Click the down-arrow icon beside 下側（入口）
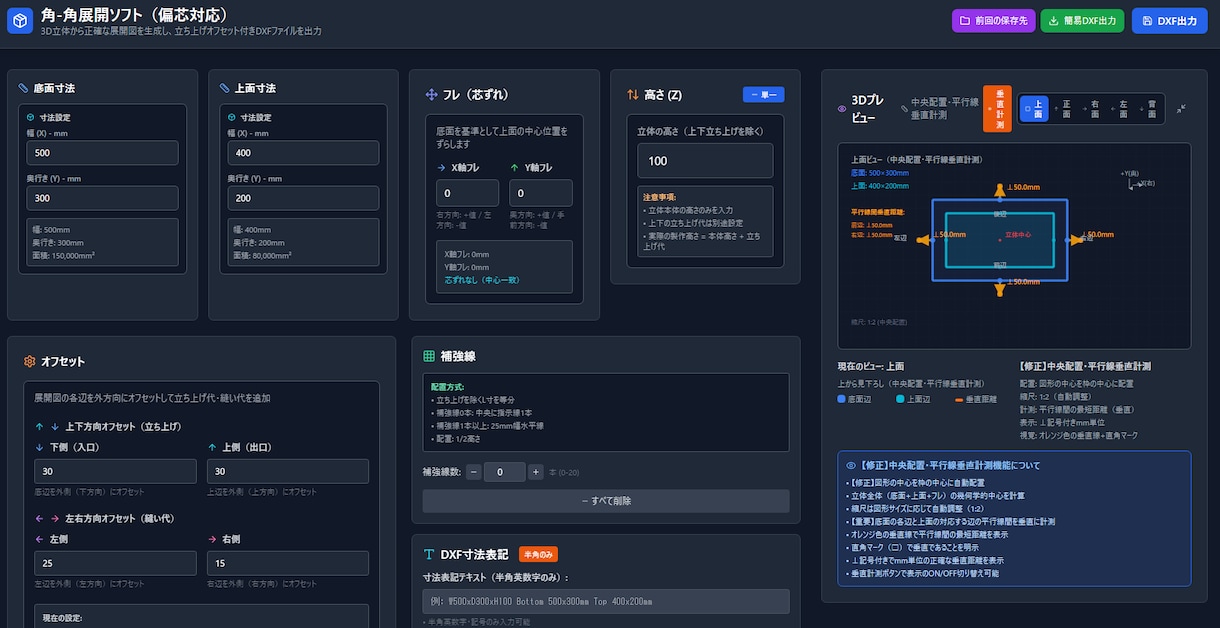This screenshot has height=628, width=1220. [x=39, y=447]
